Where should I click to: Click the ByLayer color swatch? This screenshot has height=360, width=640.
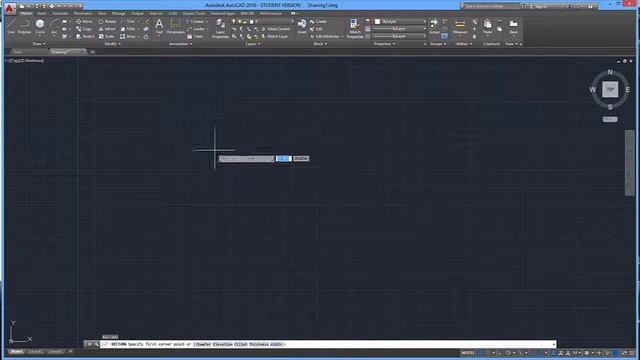[378, 21]
